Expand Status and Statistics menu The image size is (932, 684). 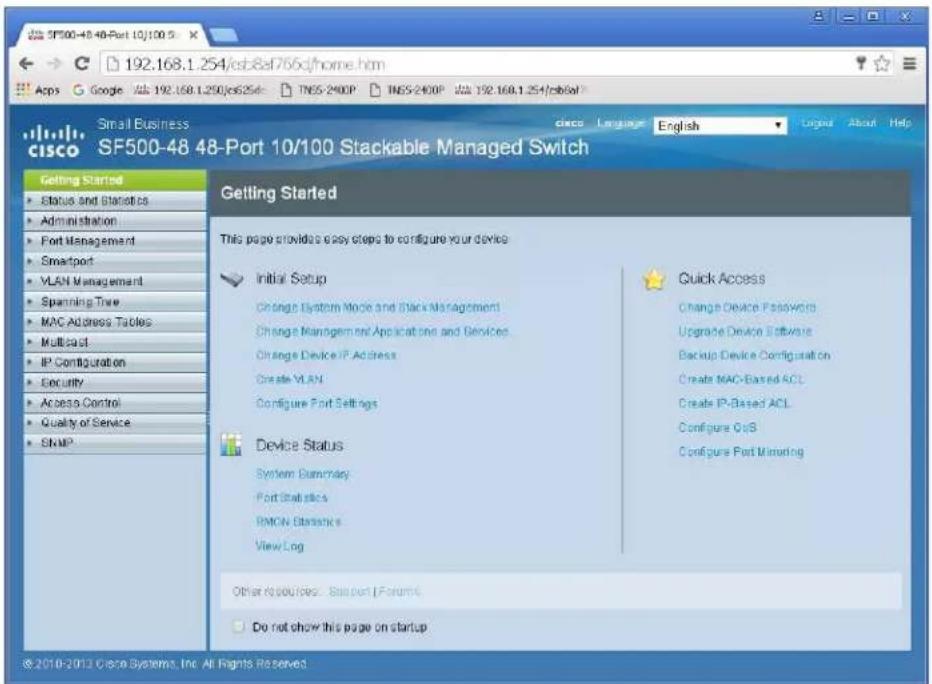115,201
